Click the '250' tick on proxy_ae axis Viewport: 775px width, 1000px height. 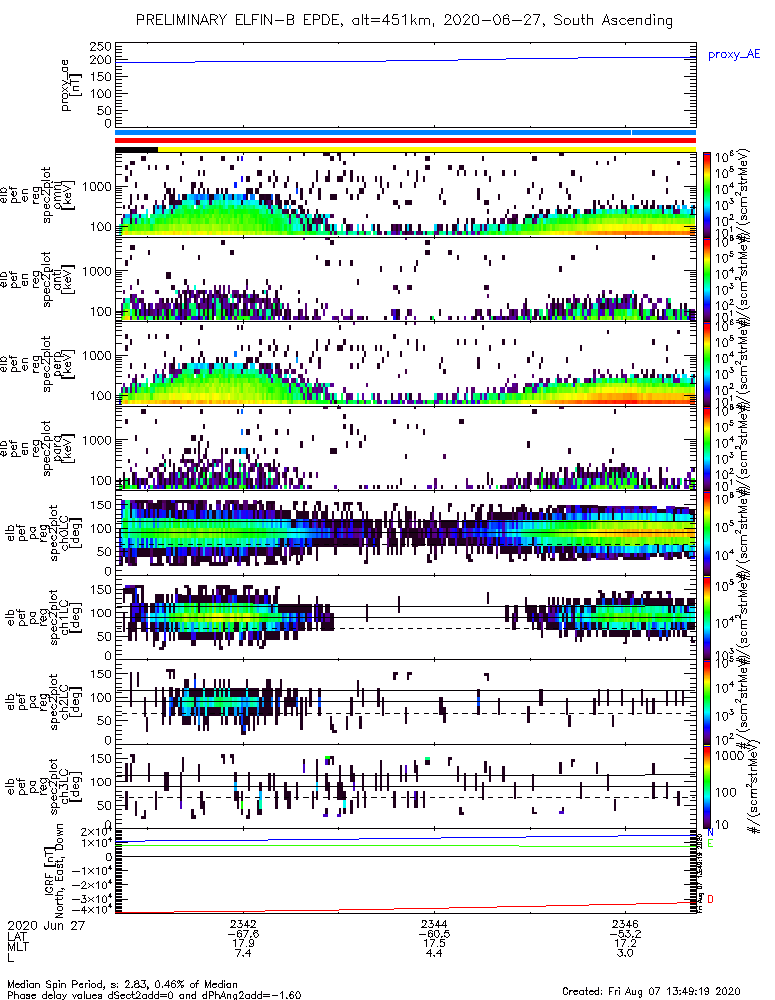coord(100,47)
